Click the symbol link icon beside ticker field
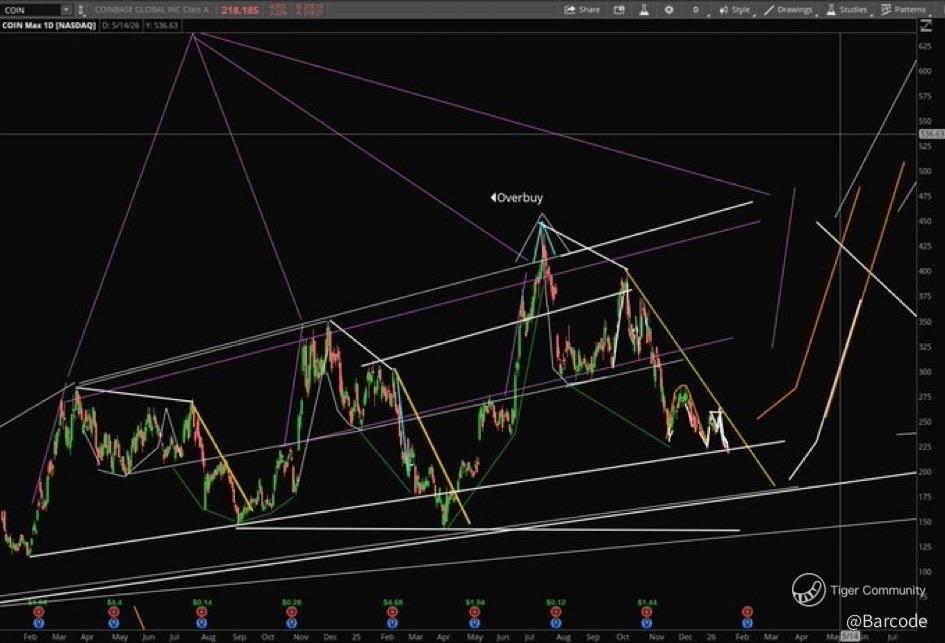This screenshot has height=643, width=945. (81, 10)
